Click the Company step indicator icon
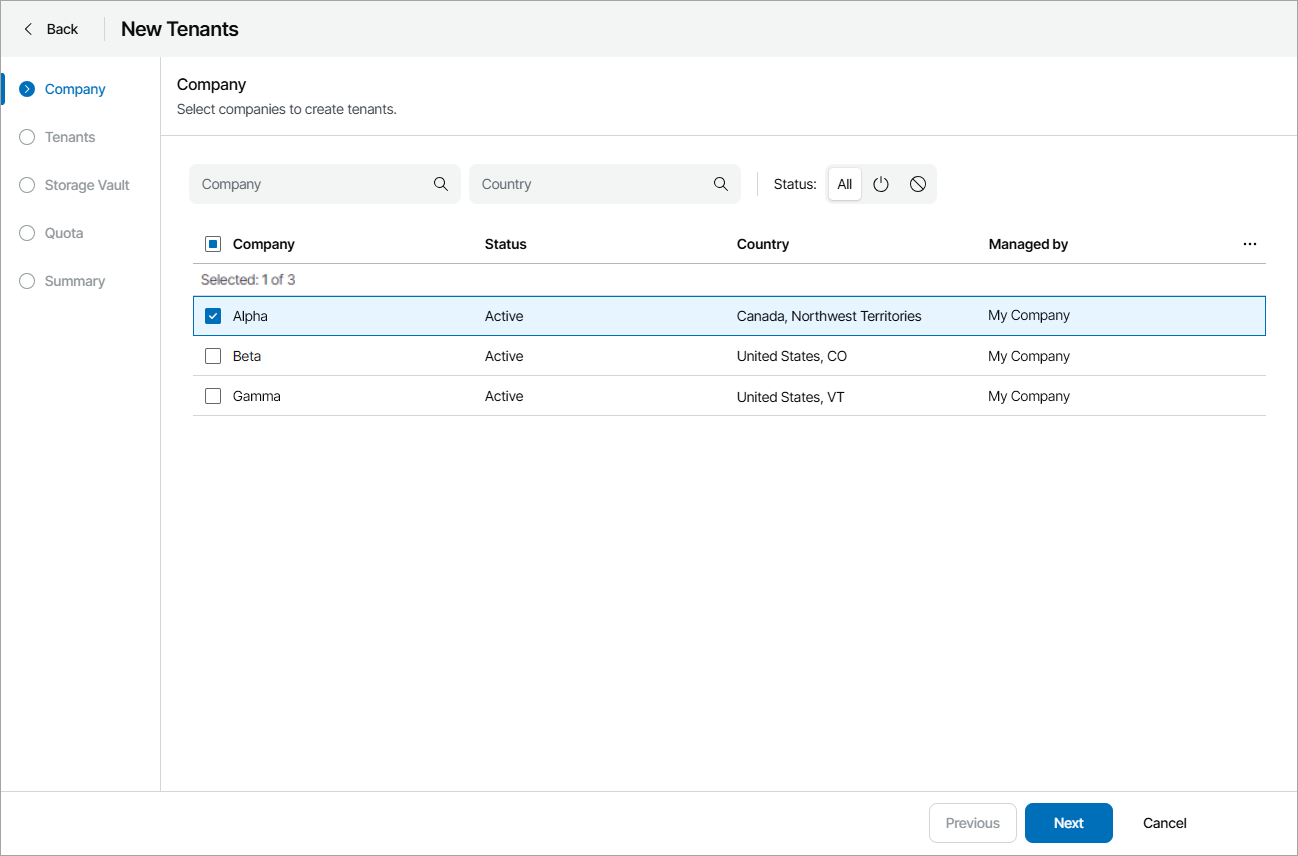Image resolution: width=1298 pixels, height=856 pixels. click(27, 89)
